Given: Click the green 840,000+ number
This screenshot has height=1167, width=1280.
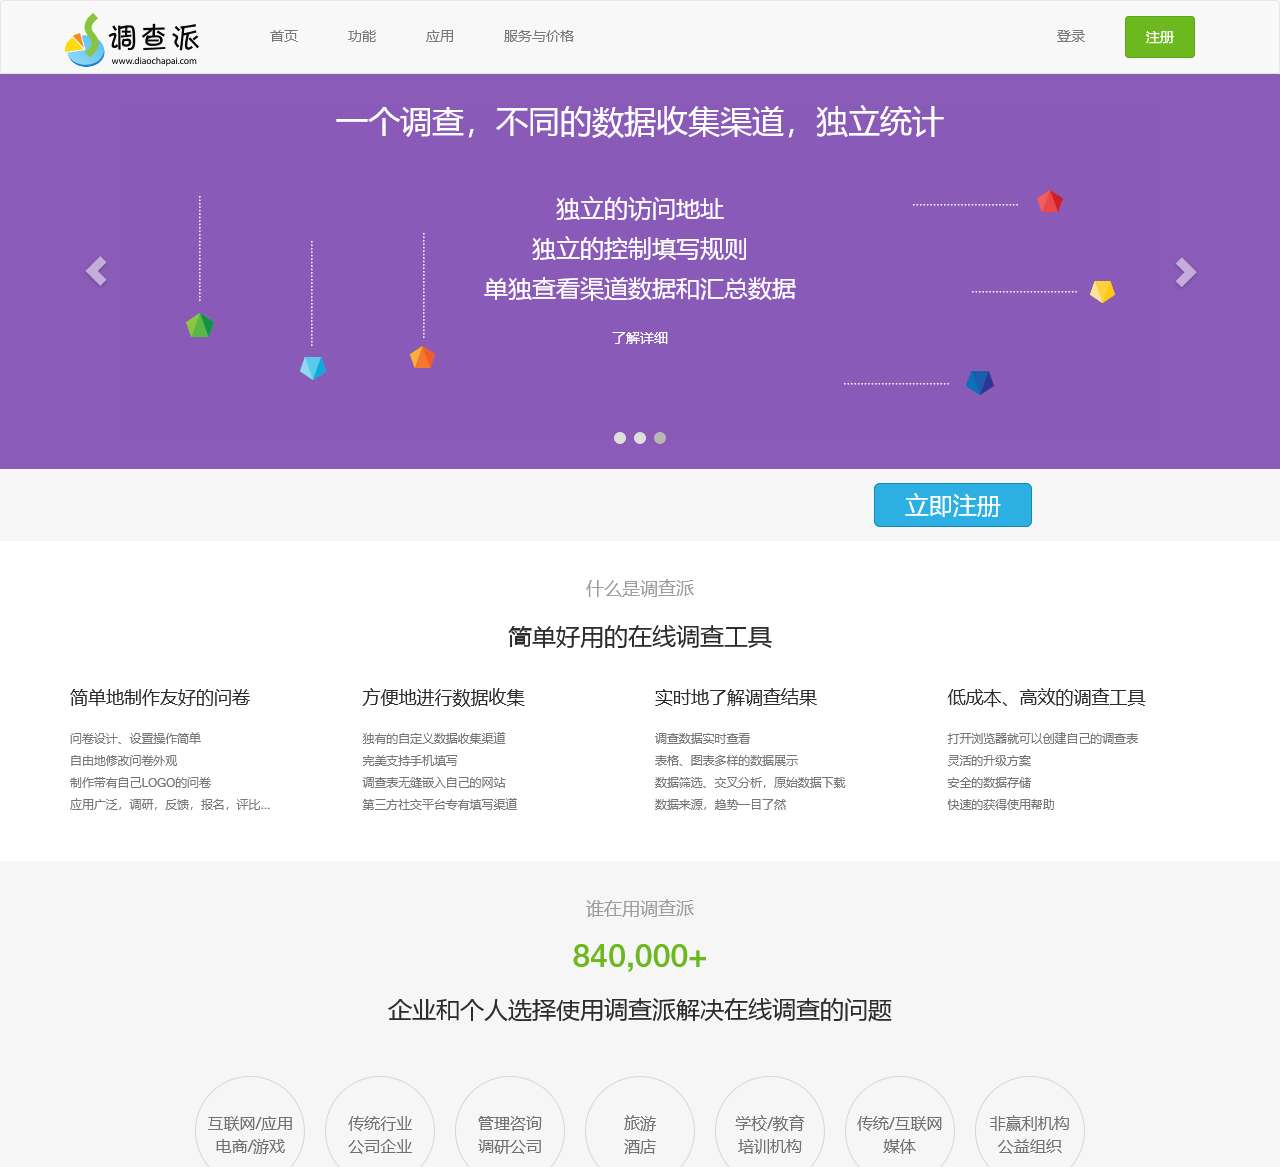Looking at the screenshot, I should [x=640, y=957].
